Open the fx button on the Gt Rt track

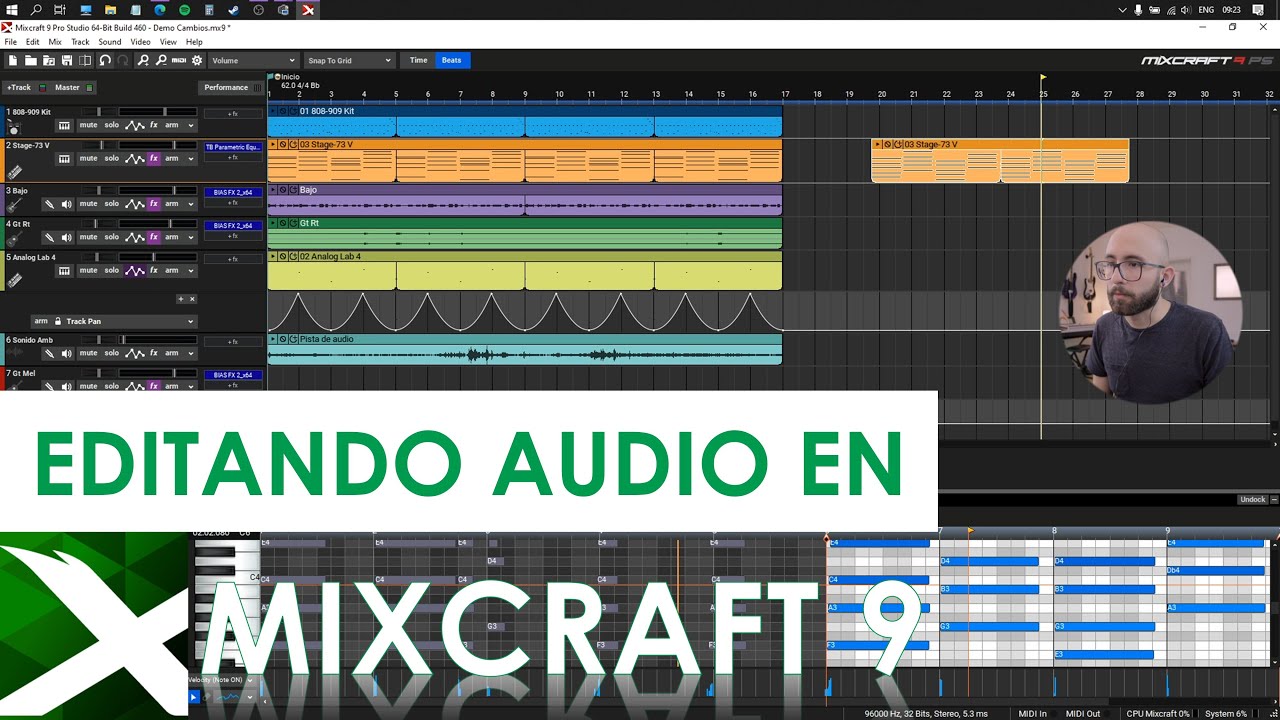click(x=154, y=237)
